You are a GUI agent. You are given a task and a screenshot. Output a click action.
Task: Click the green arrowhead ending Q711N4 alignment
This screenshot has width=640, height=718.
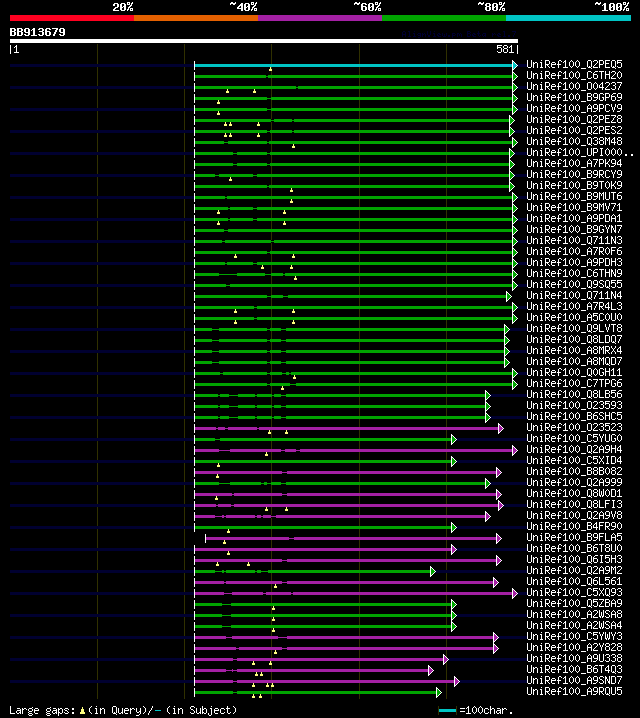pyautogui.click(x=509, y=296)
